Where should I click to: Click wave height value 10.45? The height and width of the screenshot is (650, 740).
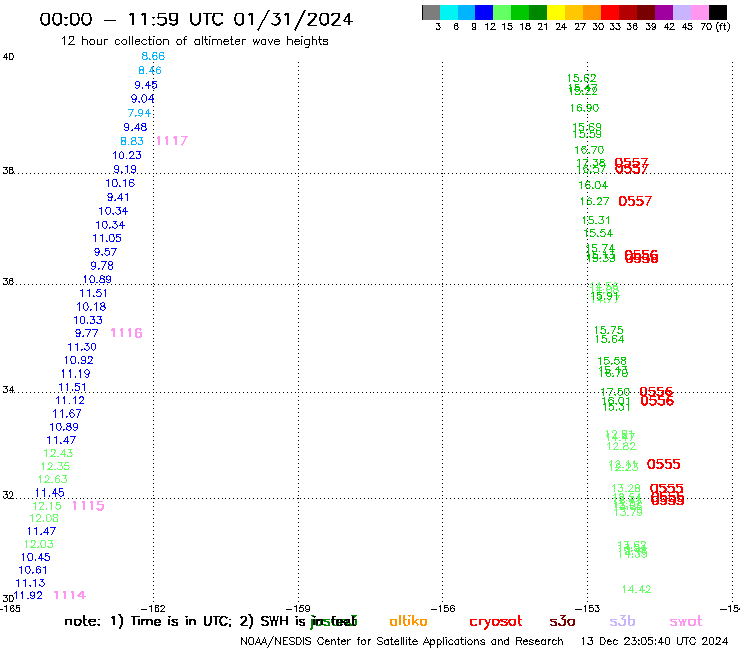35,557
